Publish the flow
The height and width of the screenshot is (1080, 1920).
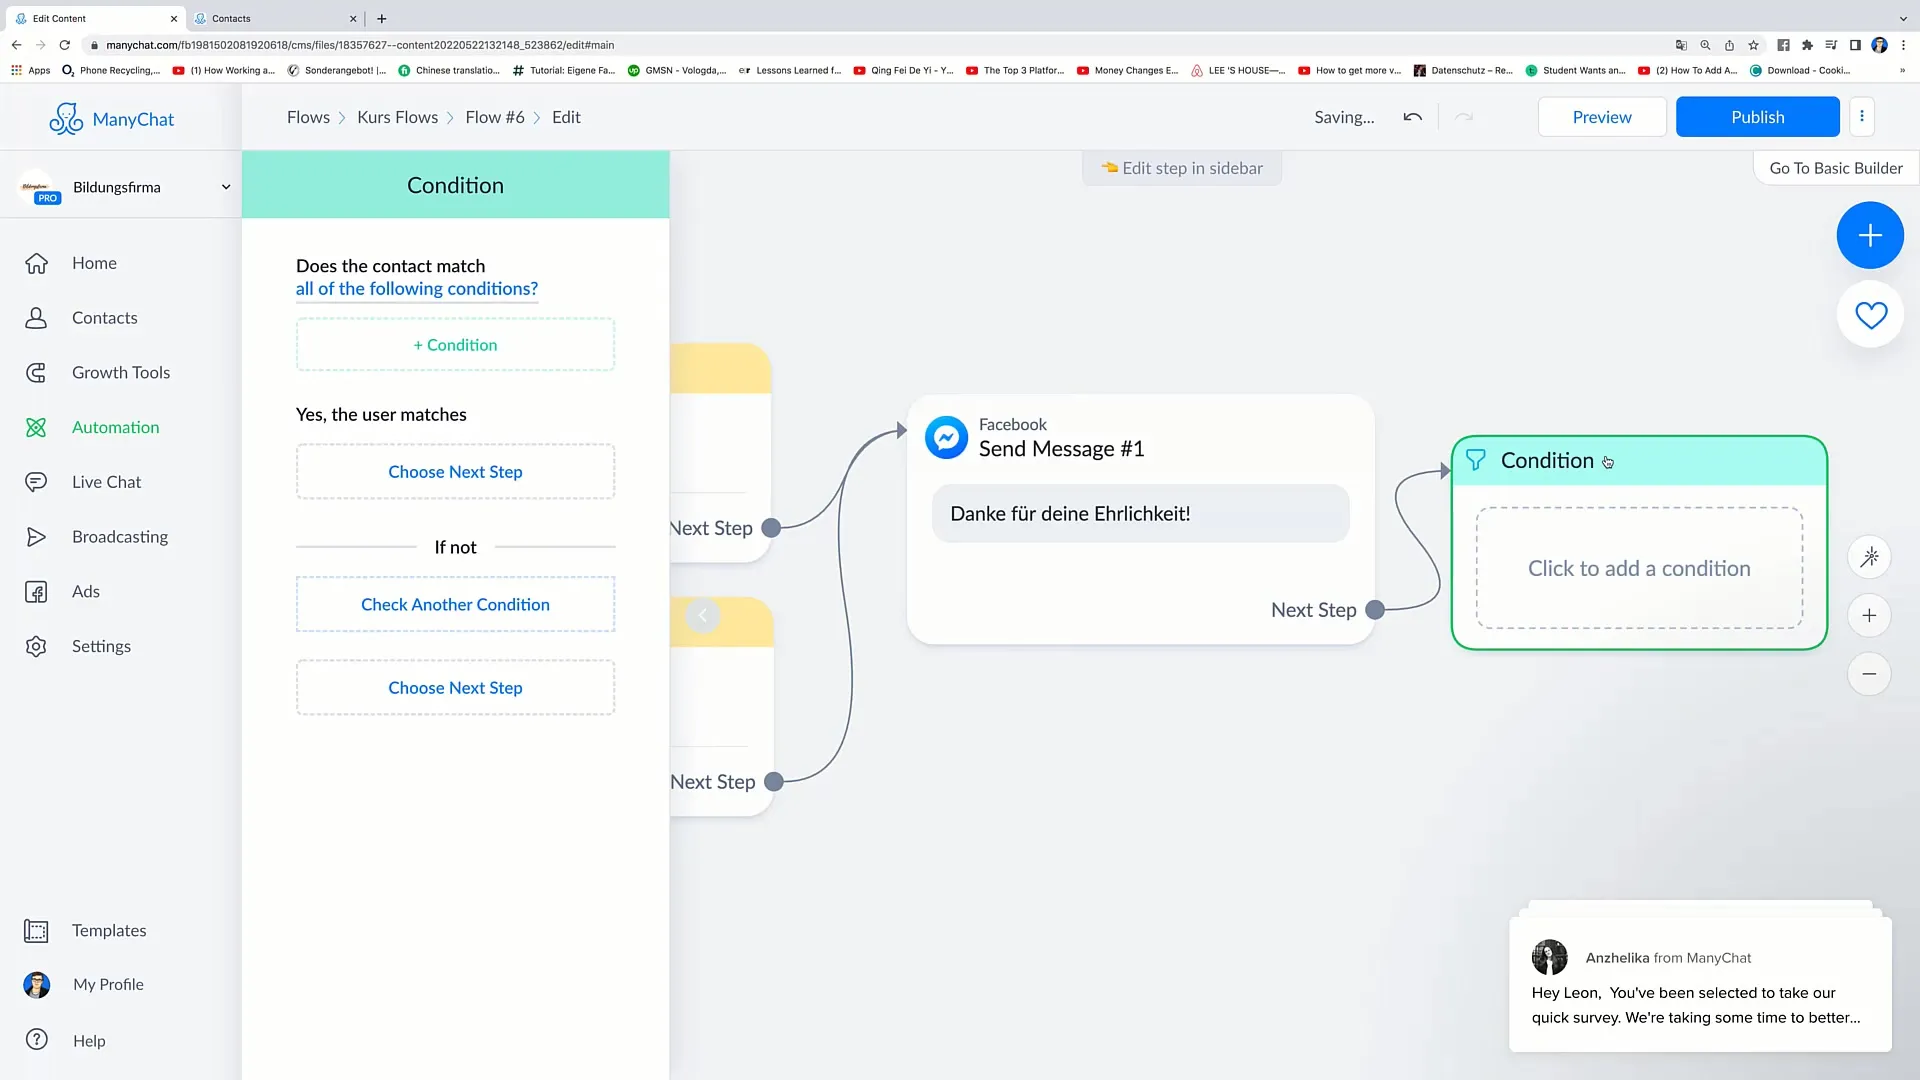pos(1757,117)
